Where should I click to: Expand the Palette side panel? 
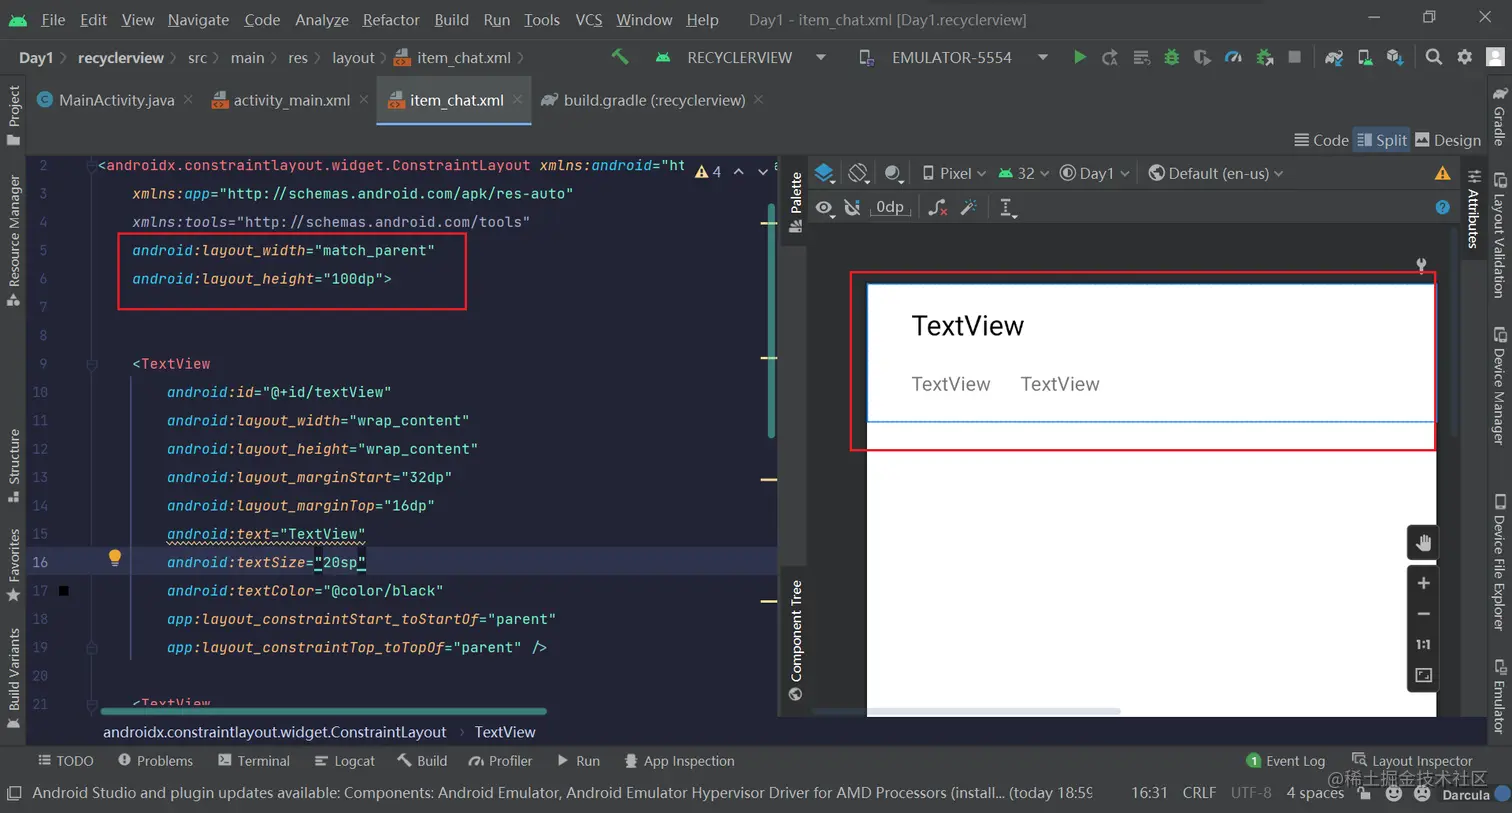pos(796,200)
